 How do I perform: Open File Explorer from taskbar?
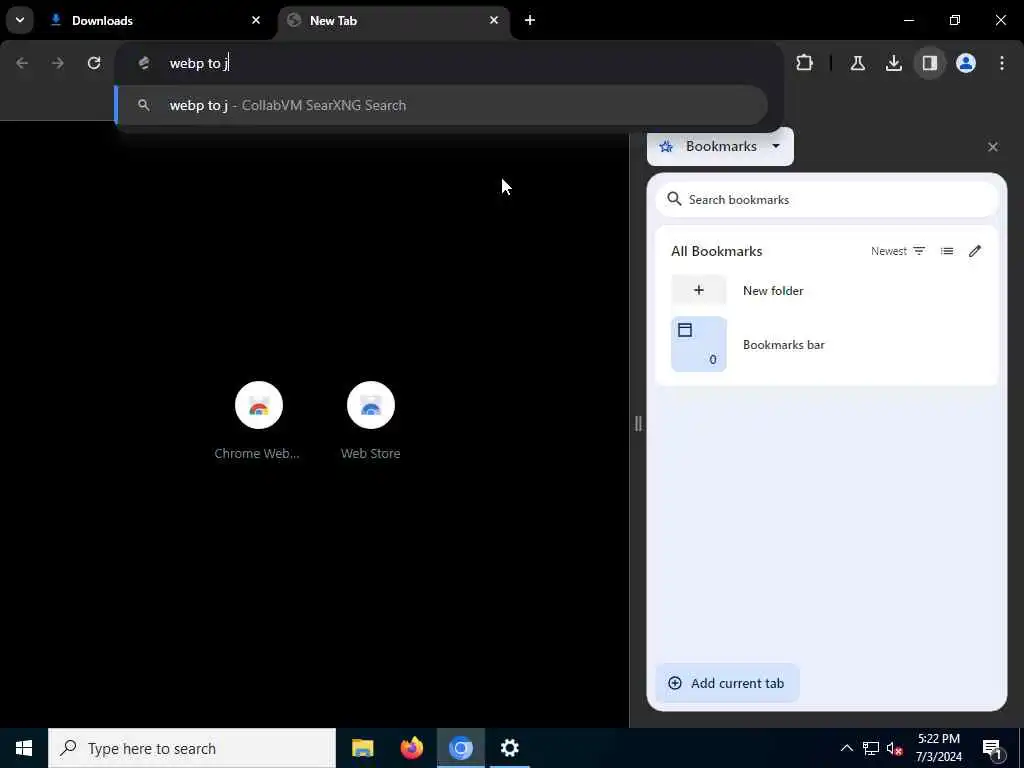(362, 748)
